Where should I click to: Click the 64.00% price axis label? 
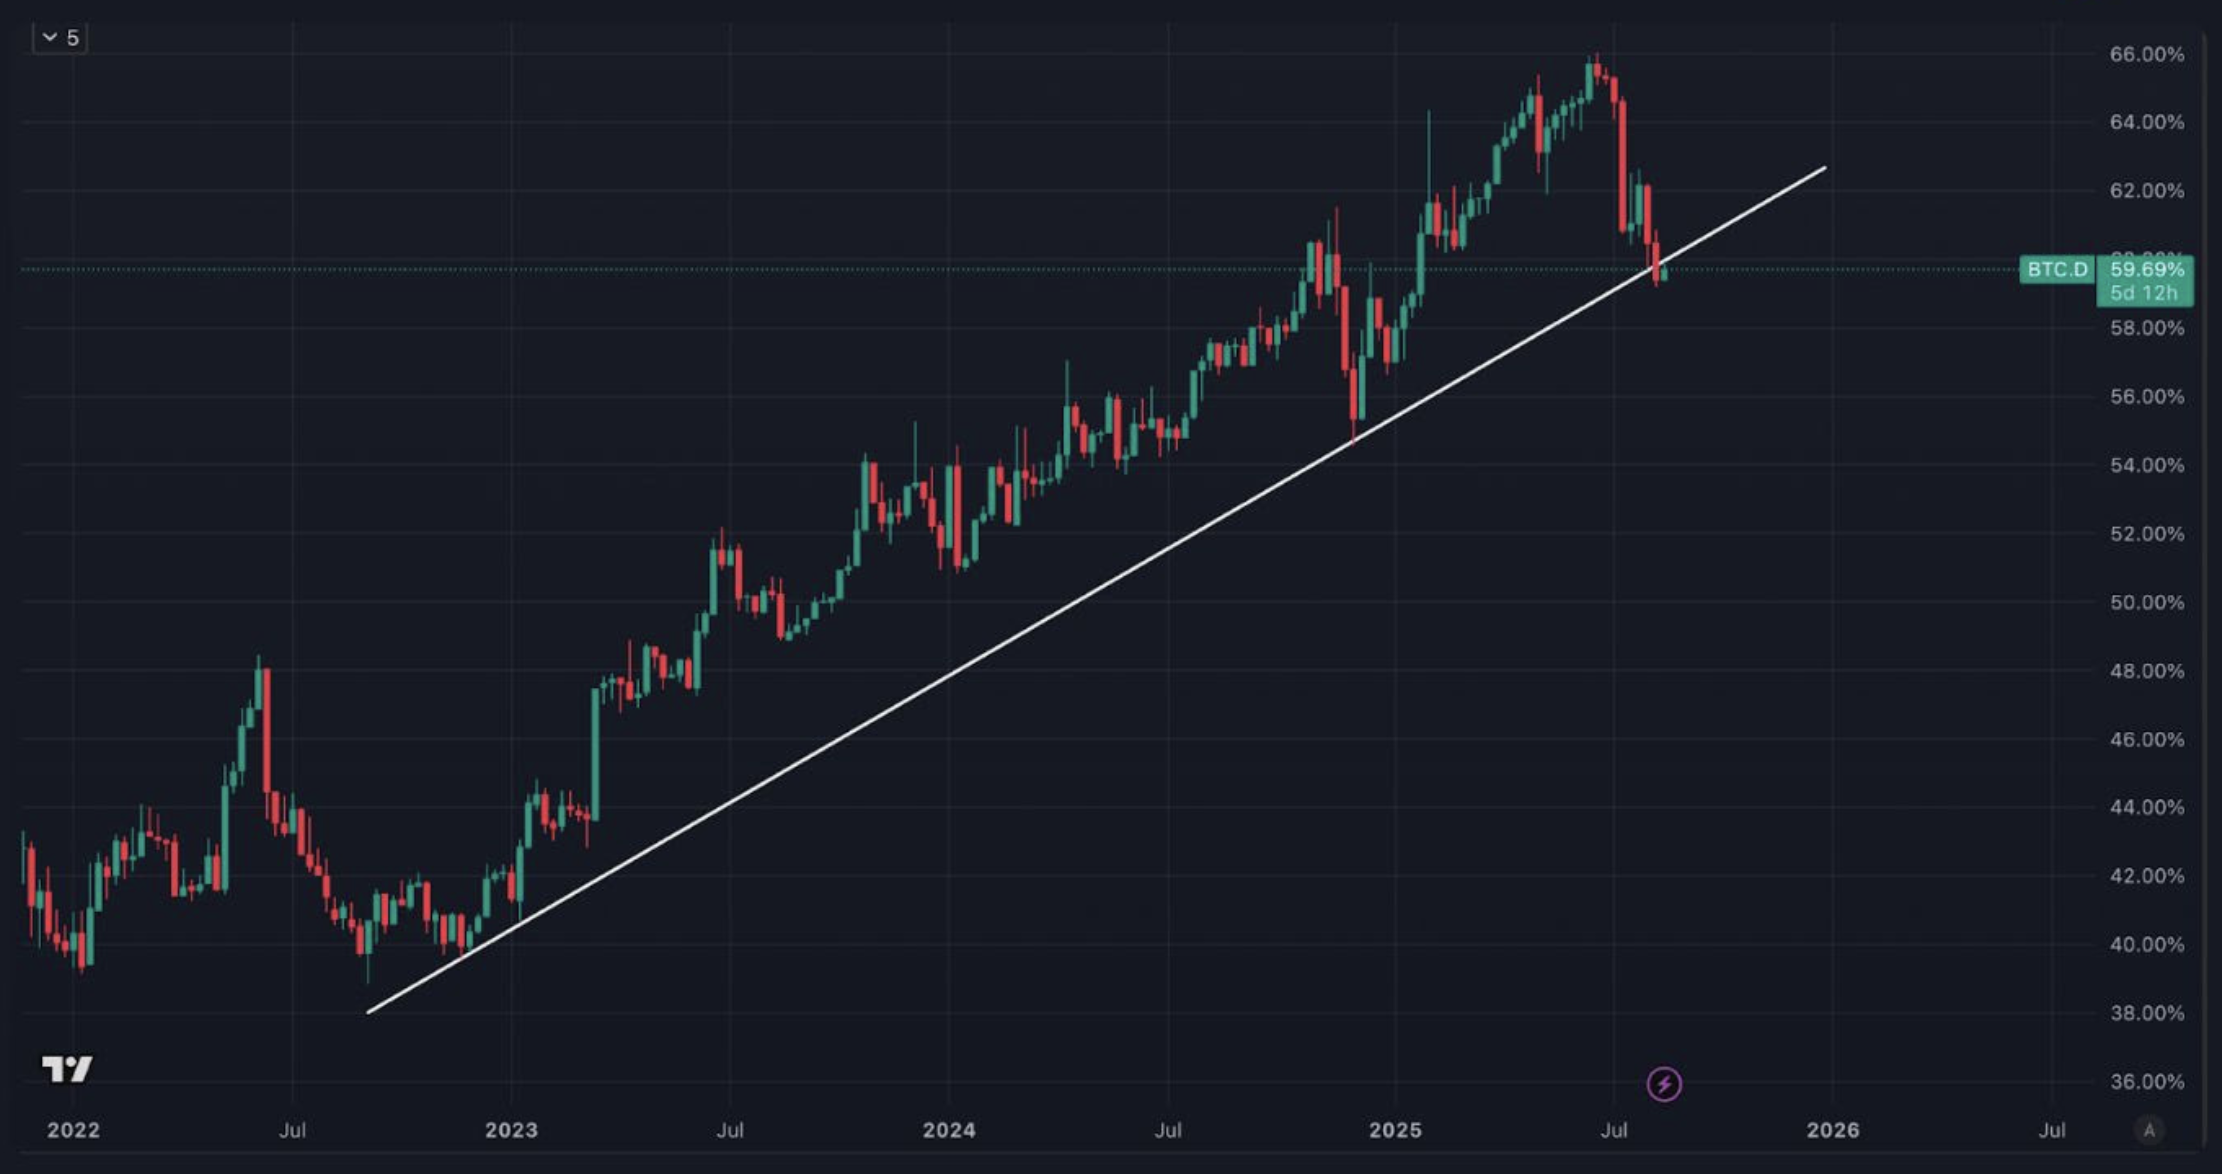pyautogui.click(x=2147, y=122)
